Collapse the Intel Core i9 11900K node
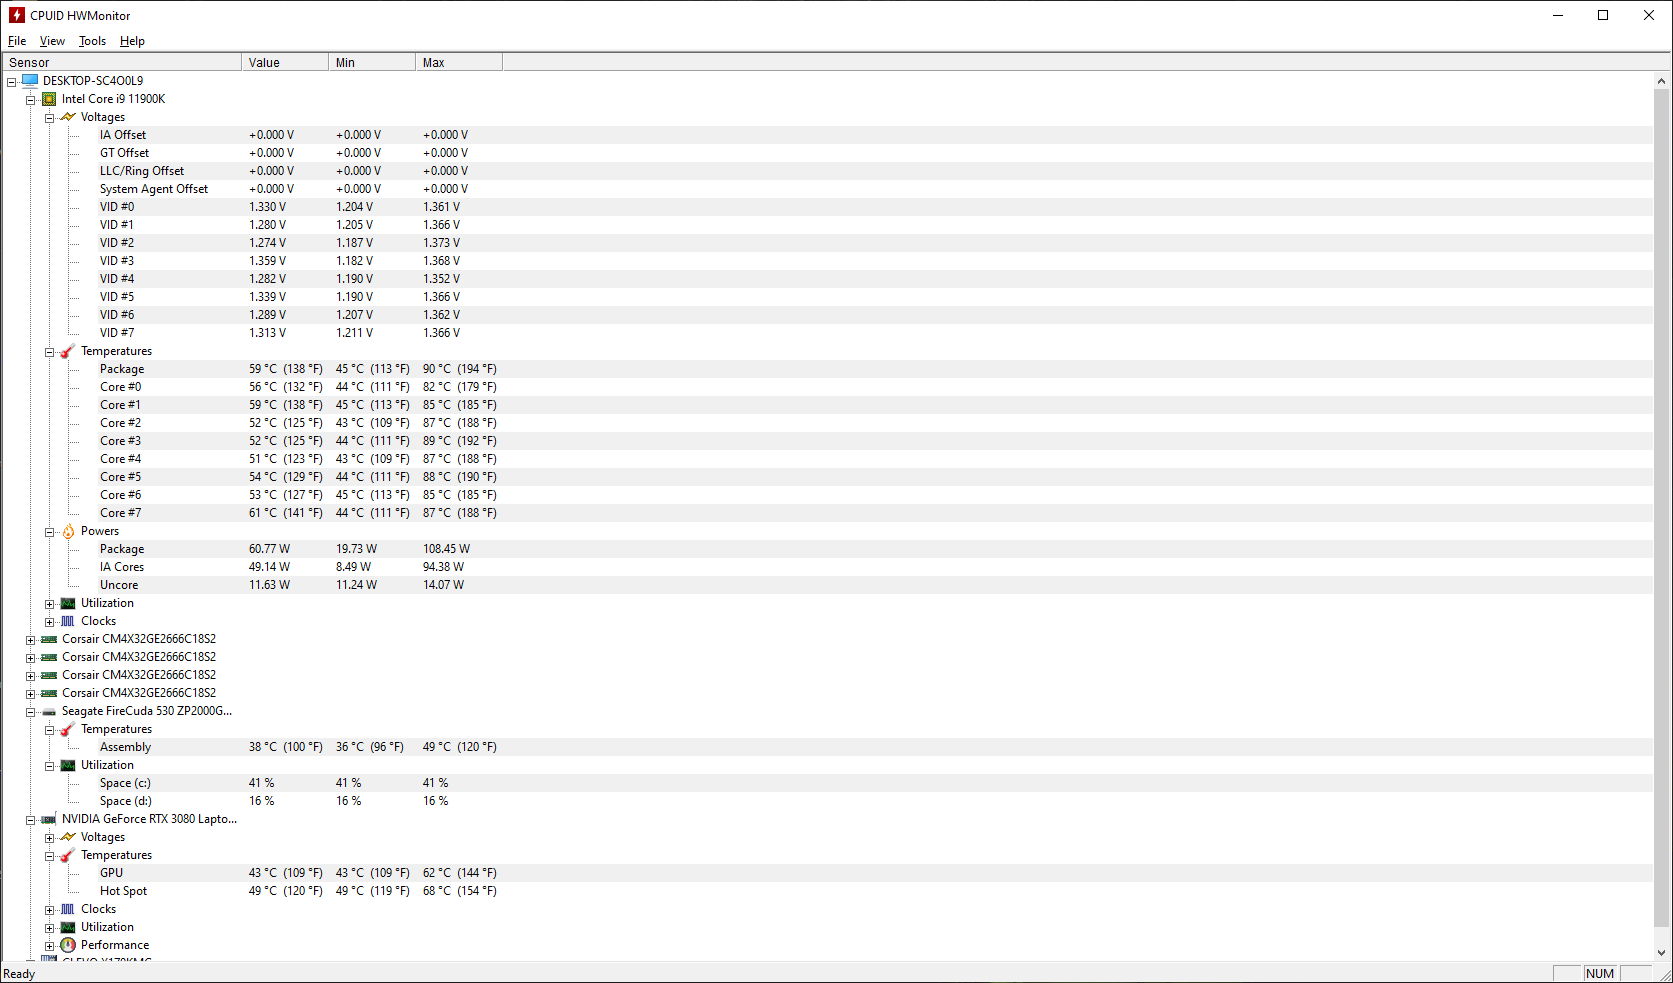 (31, 100)
